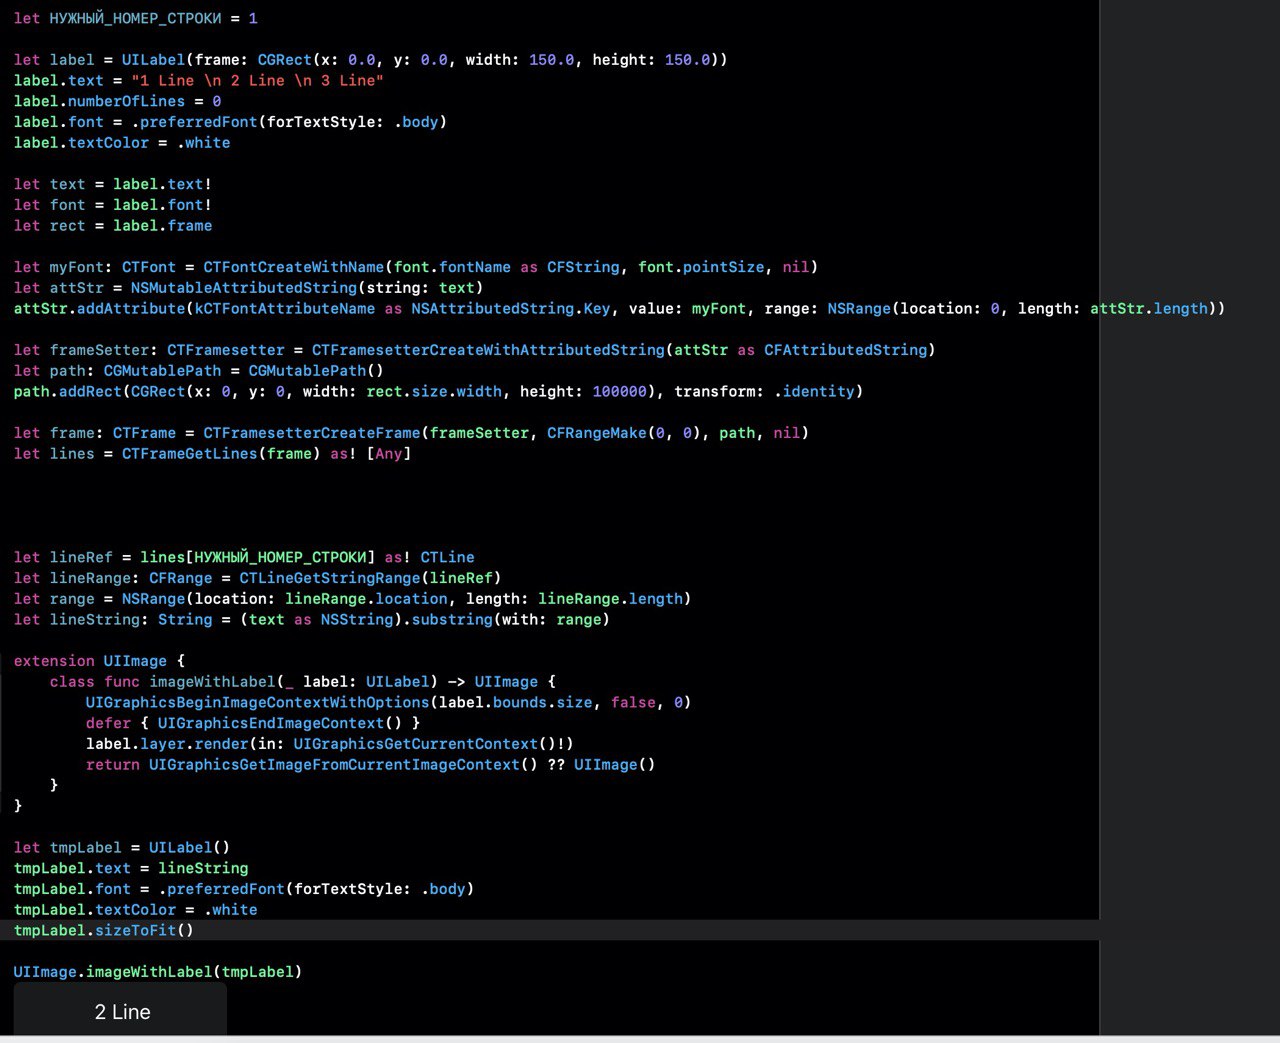Viewport: 1280px width, 1043px height.
Task: Click the 'label.layer.render' call
Action: (x=166, y=744)
